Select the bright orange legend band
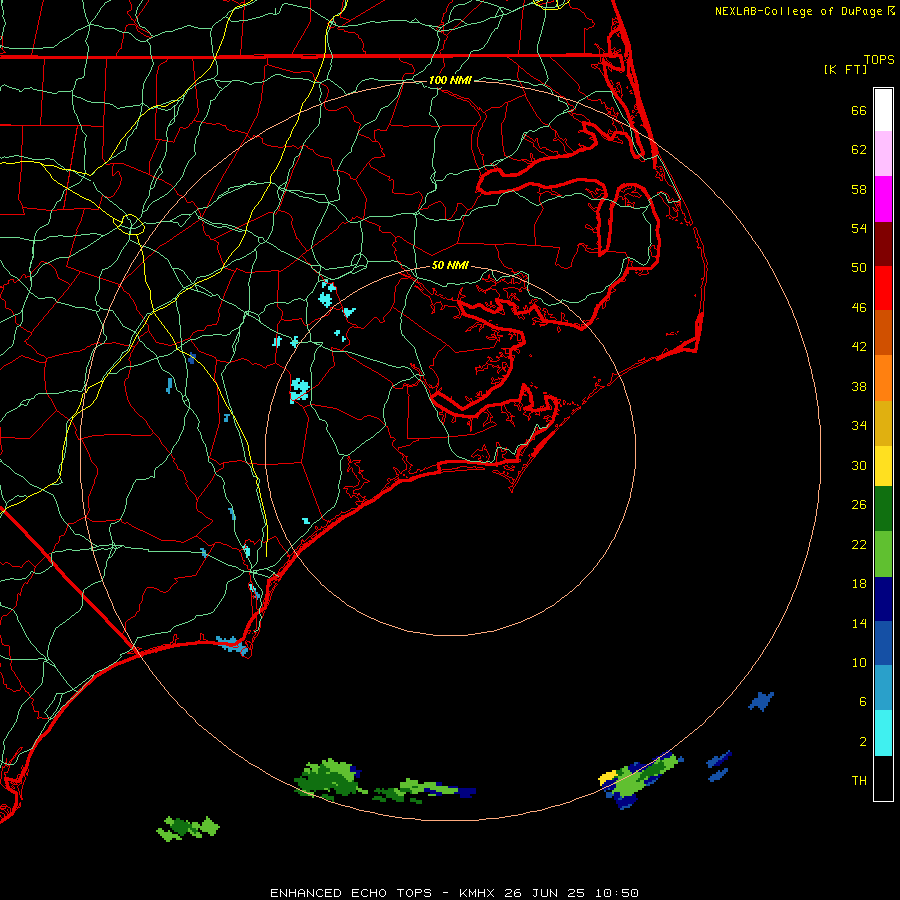This screenshot has height=900, width=900. pos(883,378)
